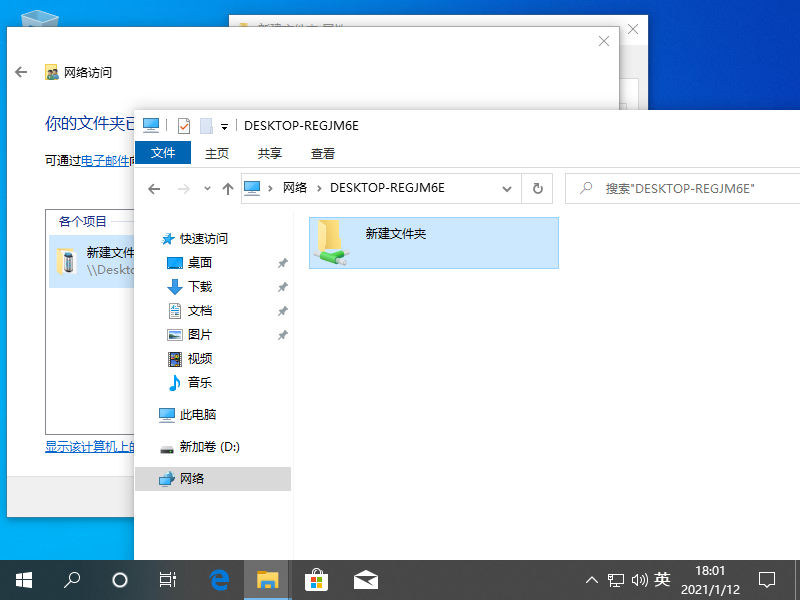This screenshot has width=800, height=600.
Task: Click the New Folder icon in title bar
Action: point(206,126)
